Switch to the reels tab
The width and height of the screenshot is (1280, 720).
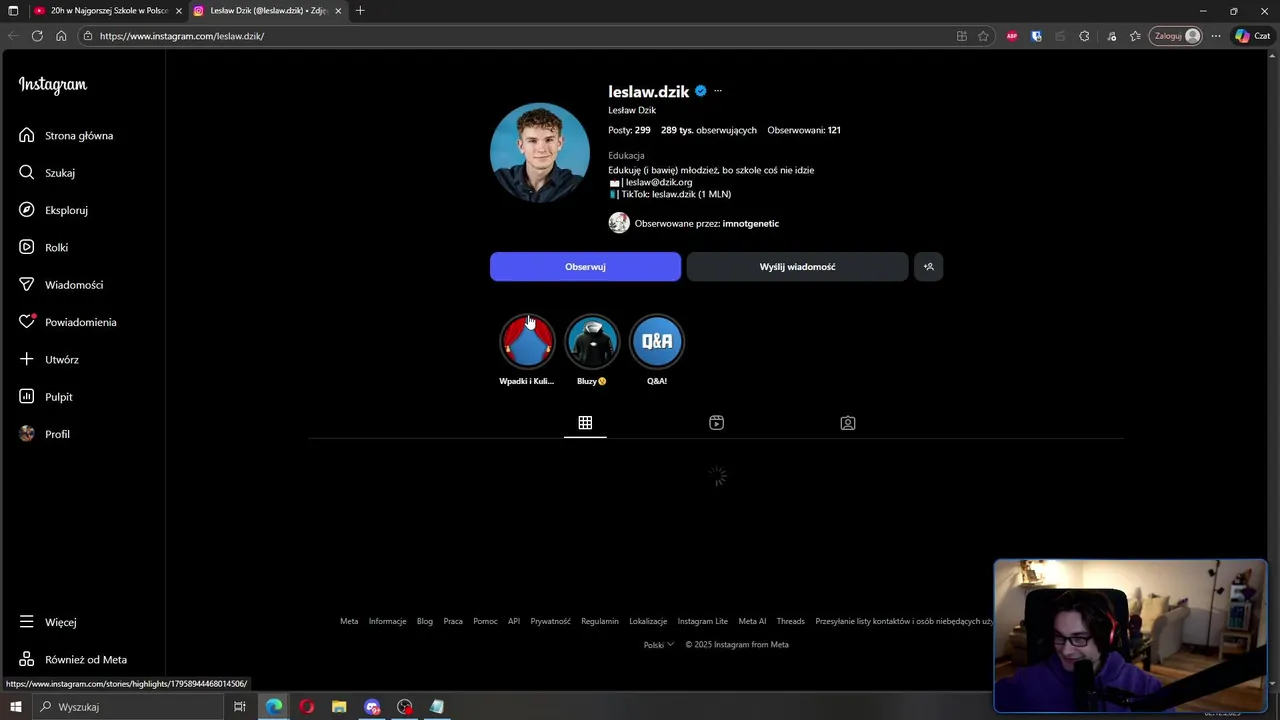click(716, 423)
